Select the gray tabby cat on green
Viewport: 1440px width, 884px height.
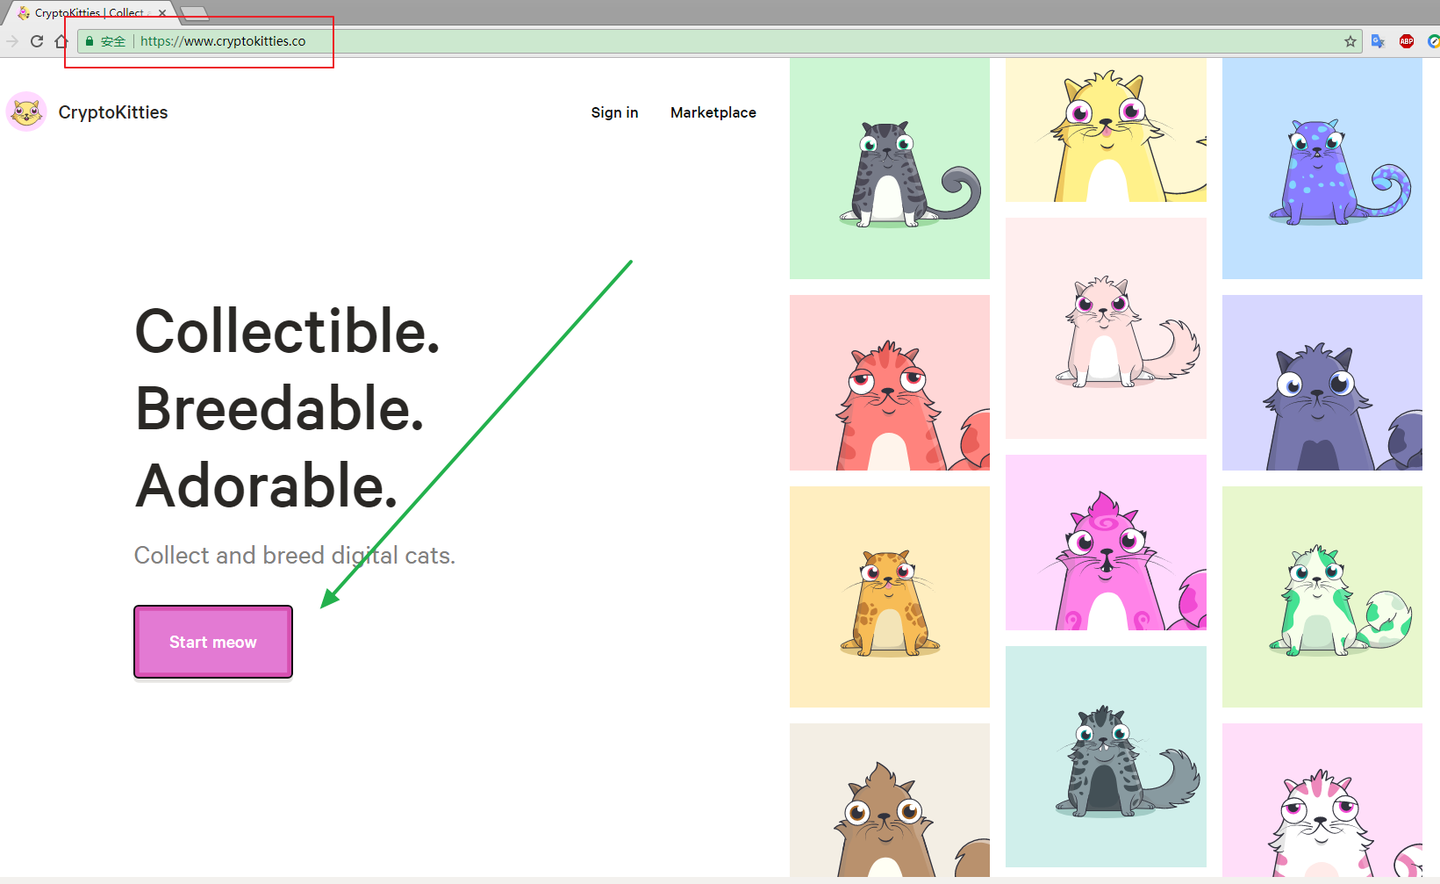click(x=890, y=168)
